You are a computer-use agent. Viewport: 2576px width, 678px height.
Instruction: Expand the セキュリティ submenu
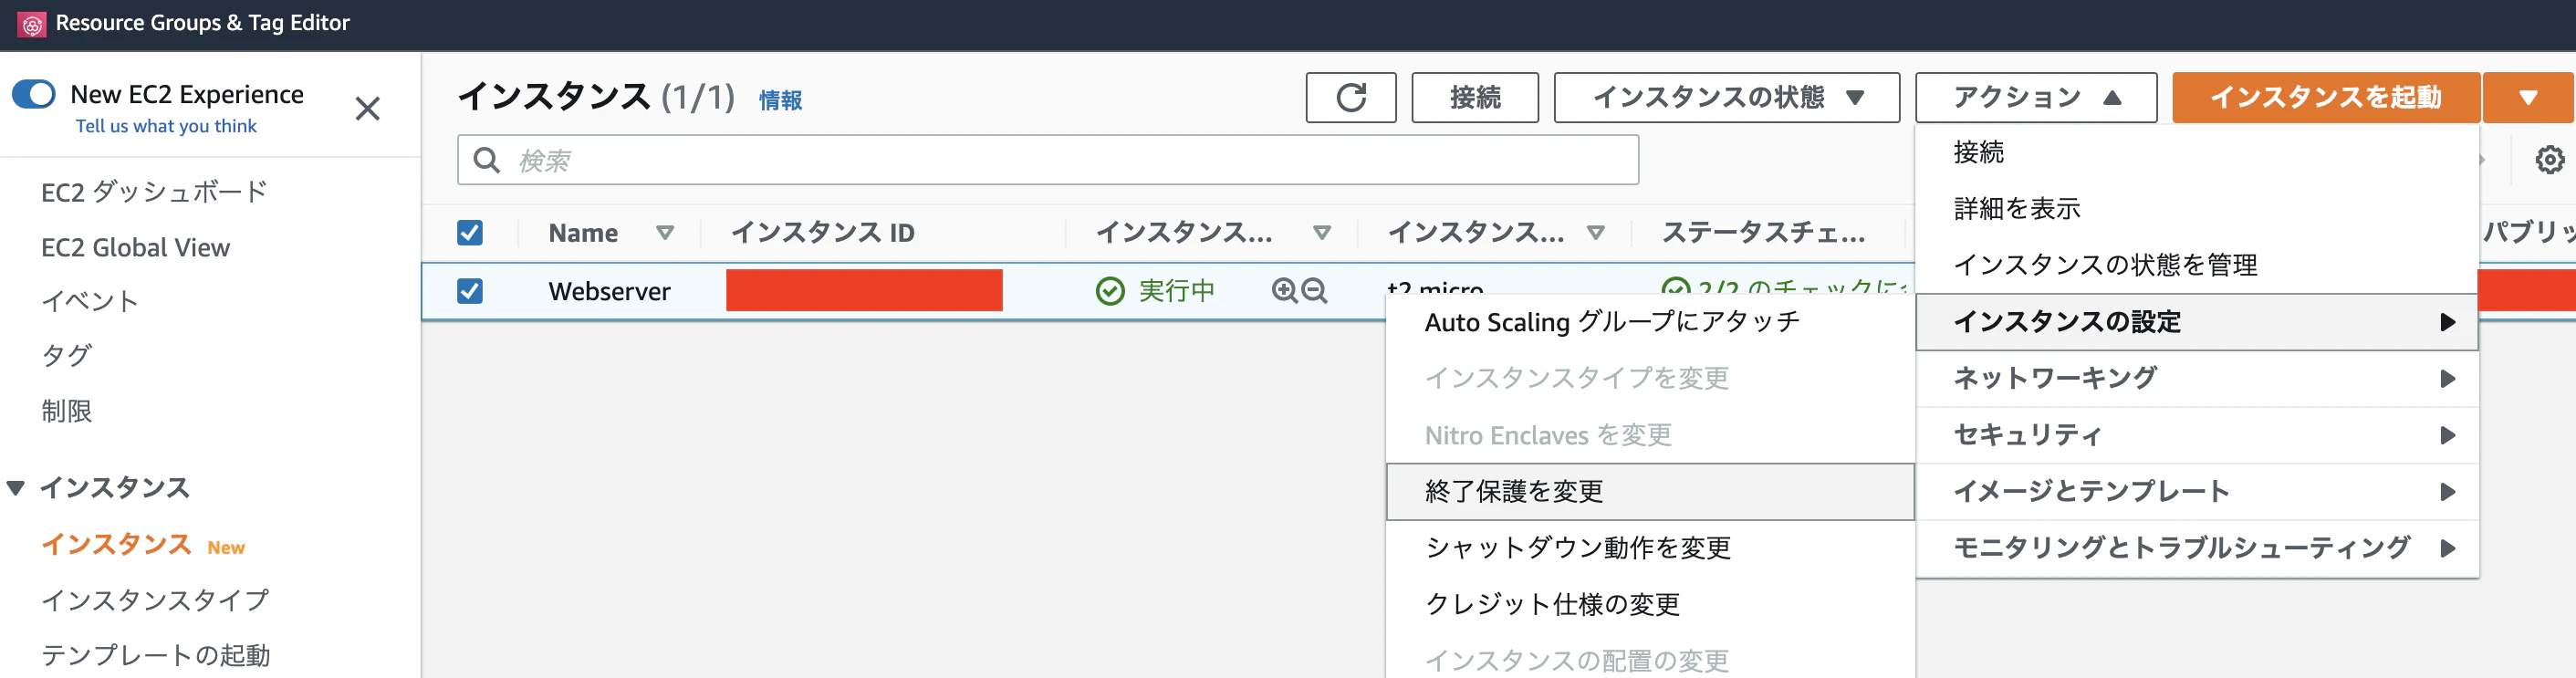(x=2197, y=435)
